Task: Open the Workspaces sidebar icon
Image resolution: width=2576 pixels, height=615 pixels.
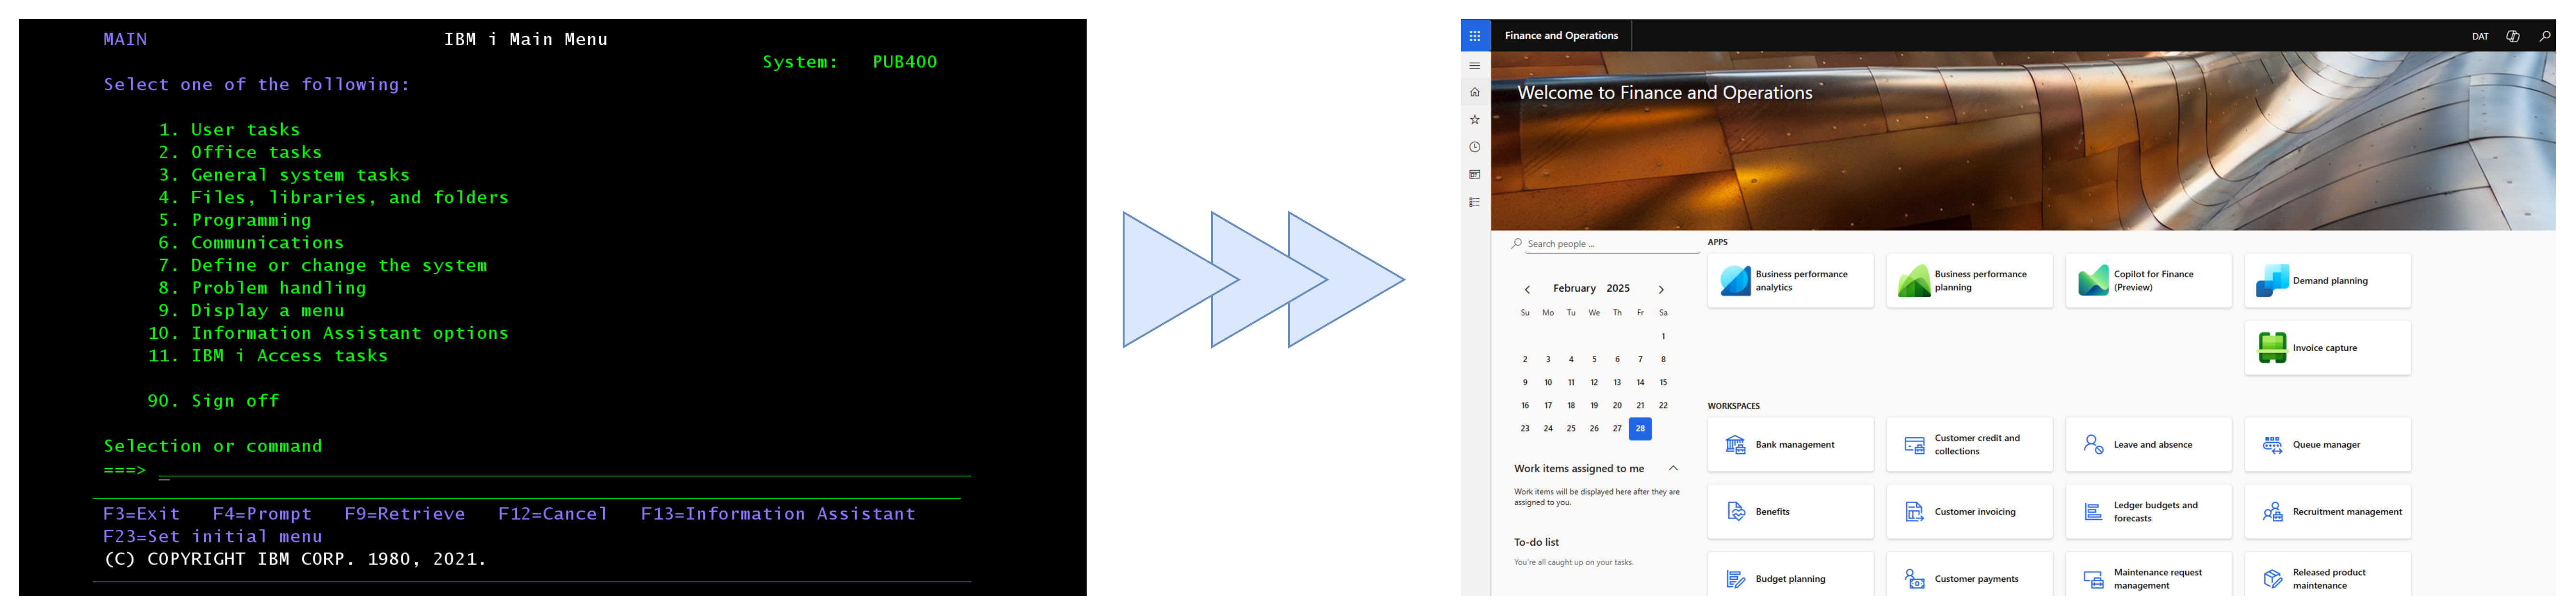Action: tap(1474, 173)
